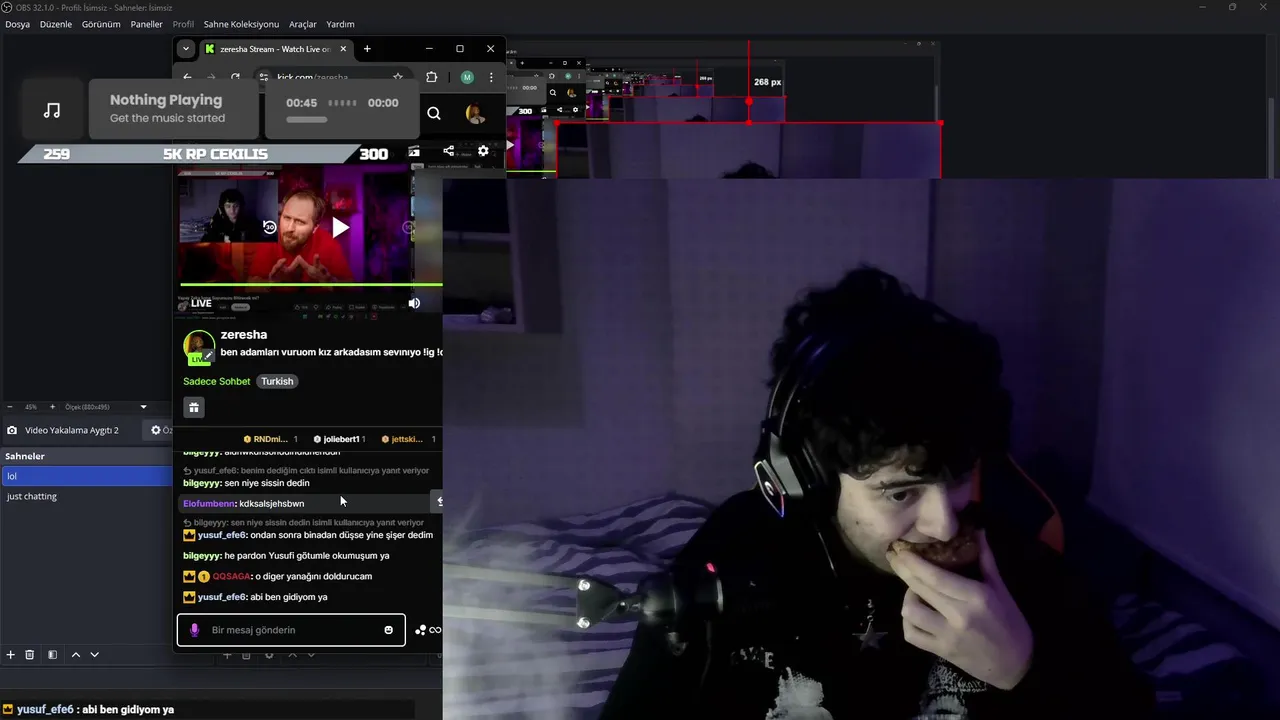Open the Düzenle menu
Image resolution: width=1280 pixels, height=720 pixels.
[56, 24]
